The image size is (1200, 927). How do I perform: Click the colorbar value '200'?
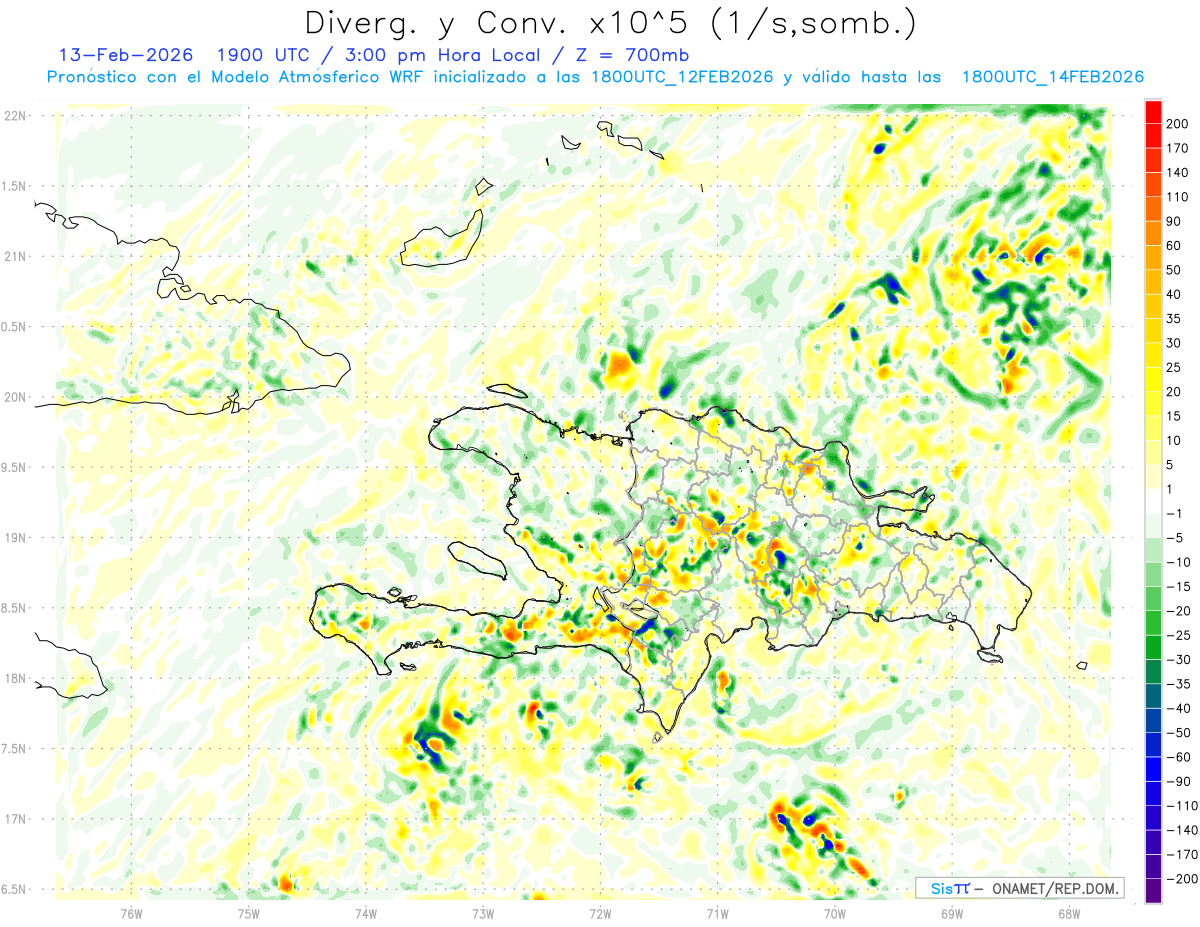(1177, 124)
